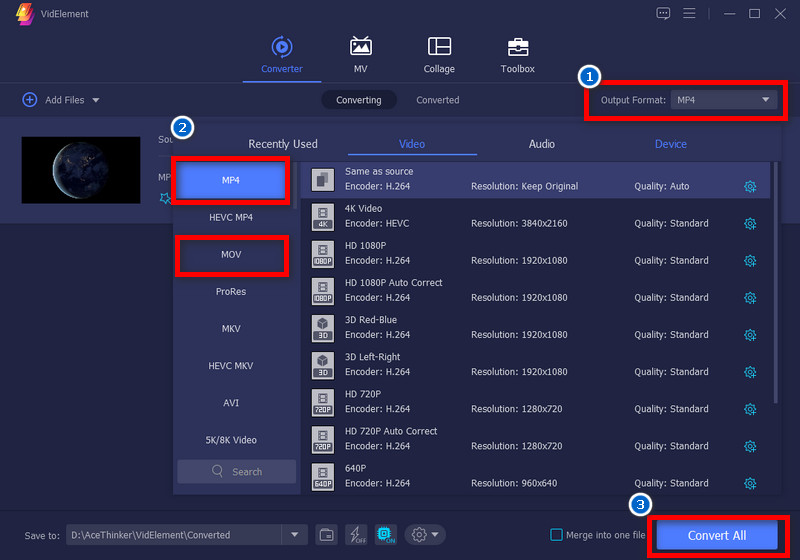Viewport: 800px width, 560px height.
Task: Select the AVI format
Action: tap(231, 403)
